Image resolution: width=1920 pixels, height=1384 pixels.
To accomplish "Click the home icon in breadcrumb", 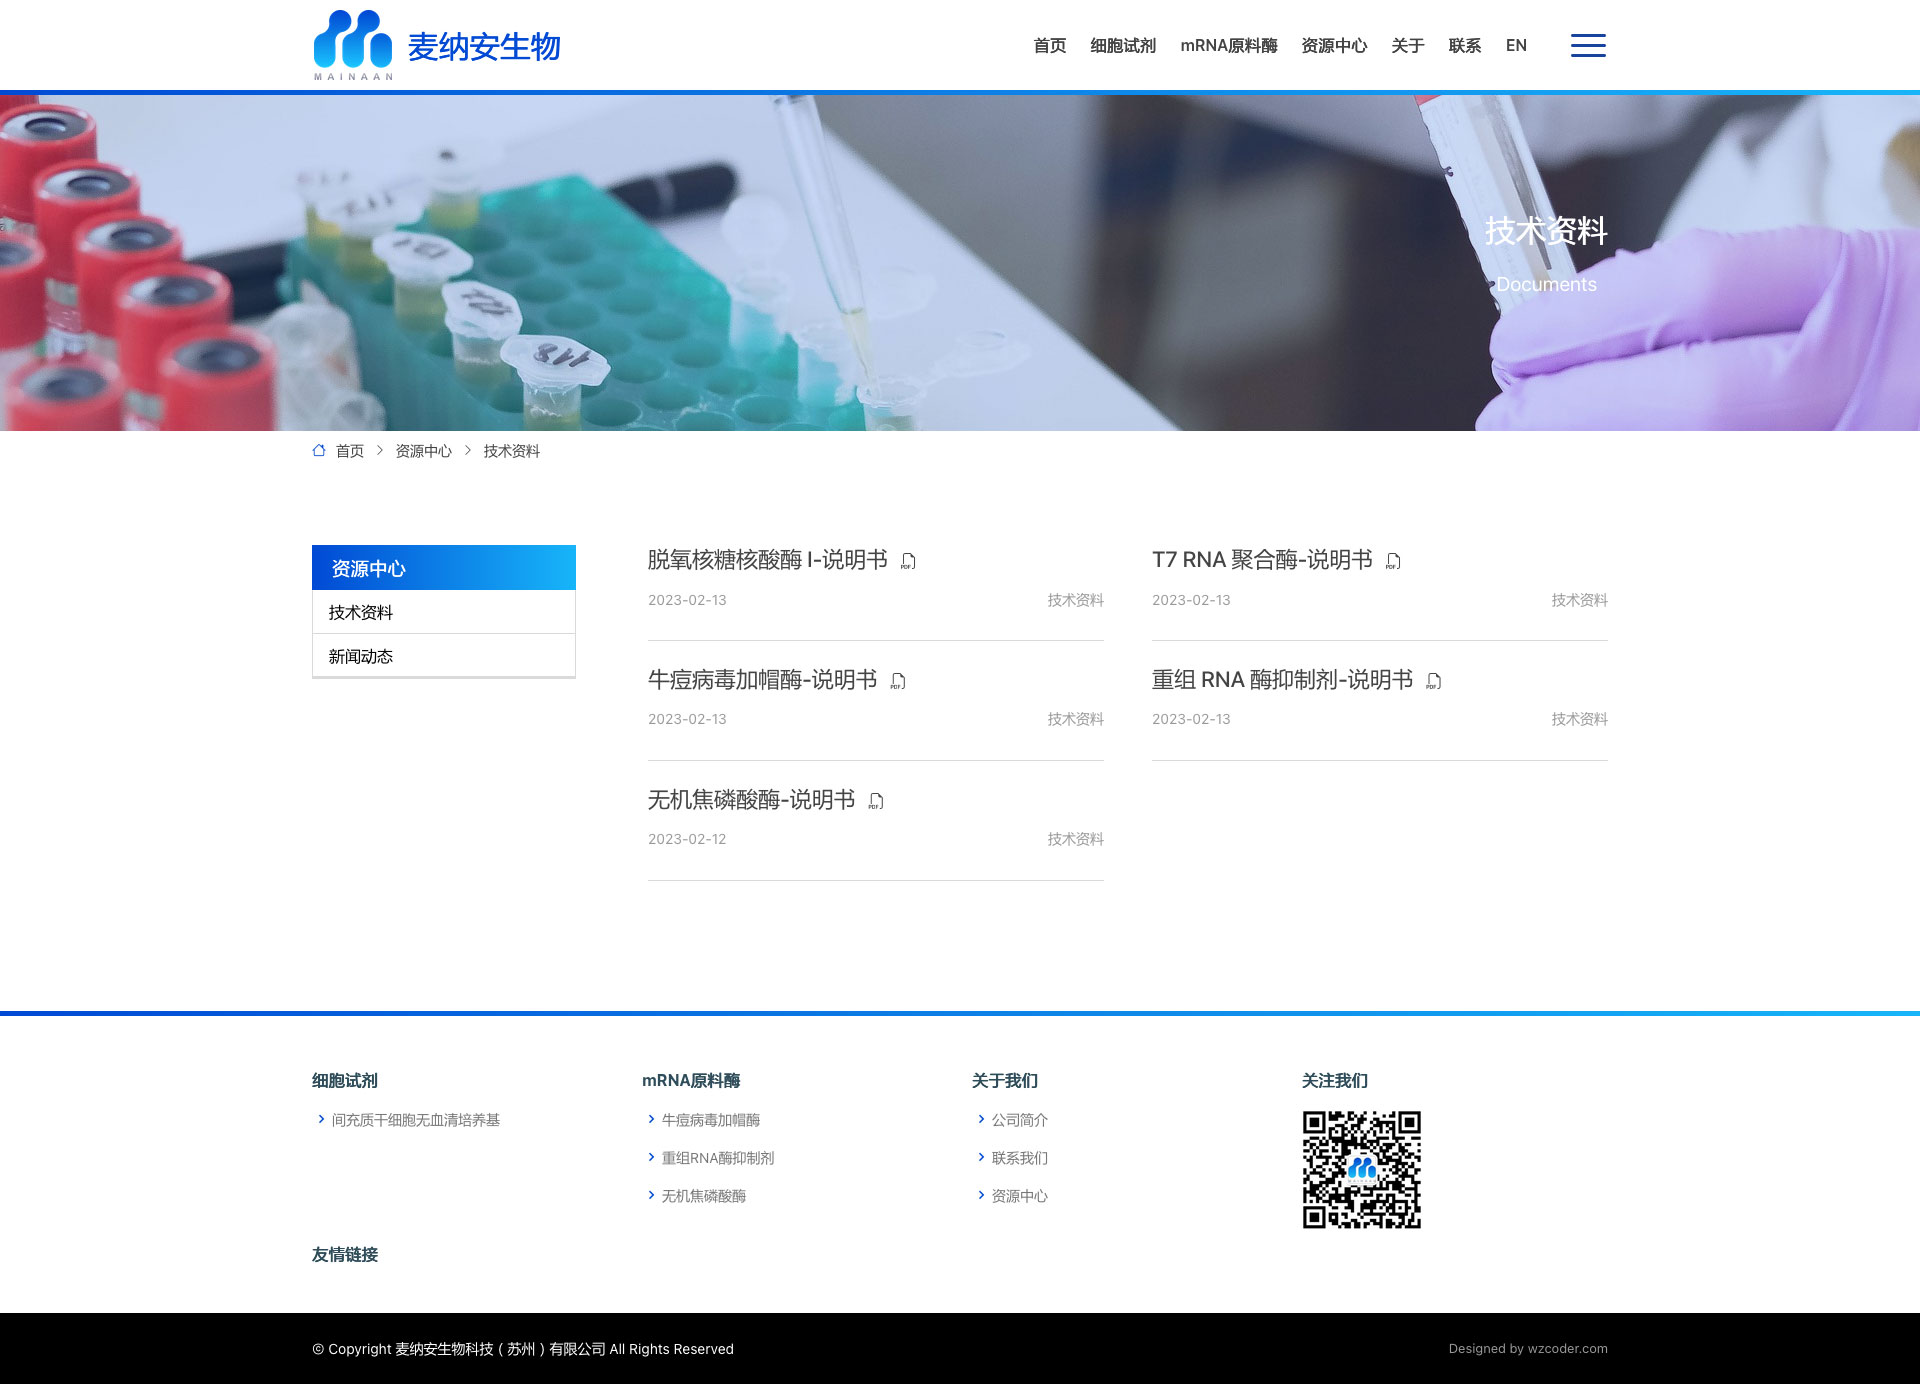I will click(319, 451).
